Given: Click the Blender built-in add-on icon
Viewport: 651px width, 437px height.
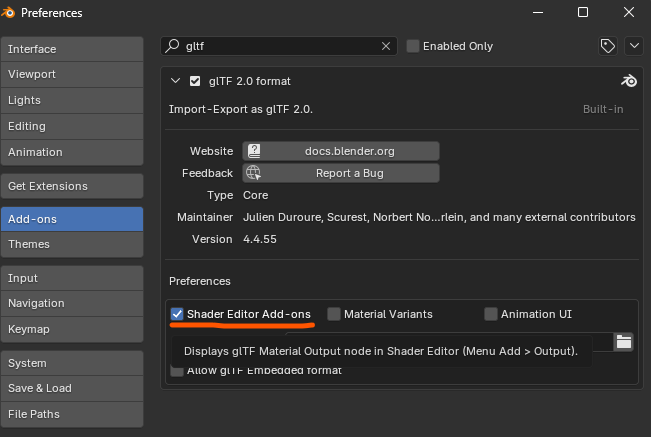Looking at the screenshot, I should tap(629, 81).
